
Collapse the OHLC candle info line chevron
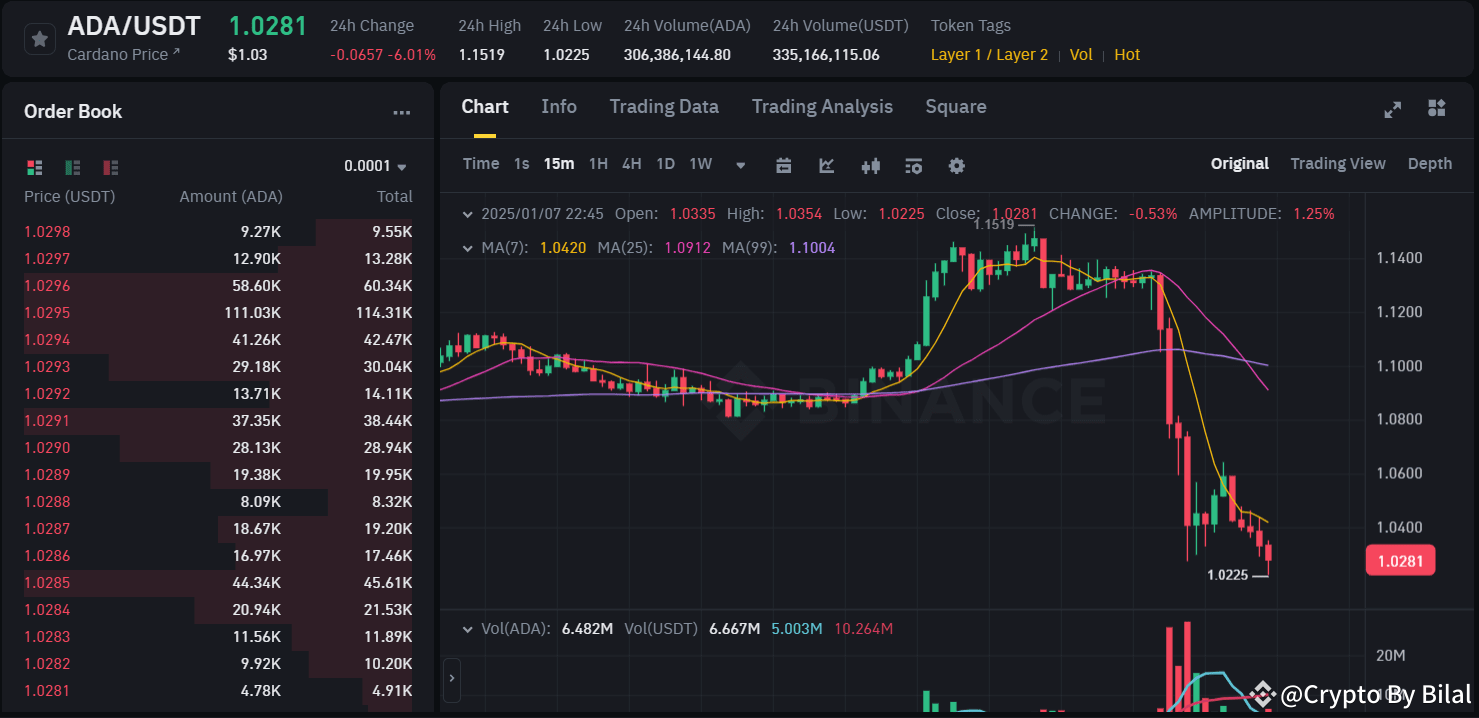click(x=466, y=214)
